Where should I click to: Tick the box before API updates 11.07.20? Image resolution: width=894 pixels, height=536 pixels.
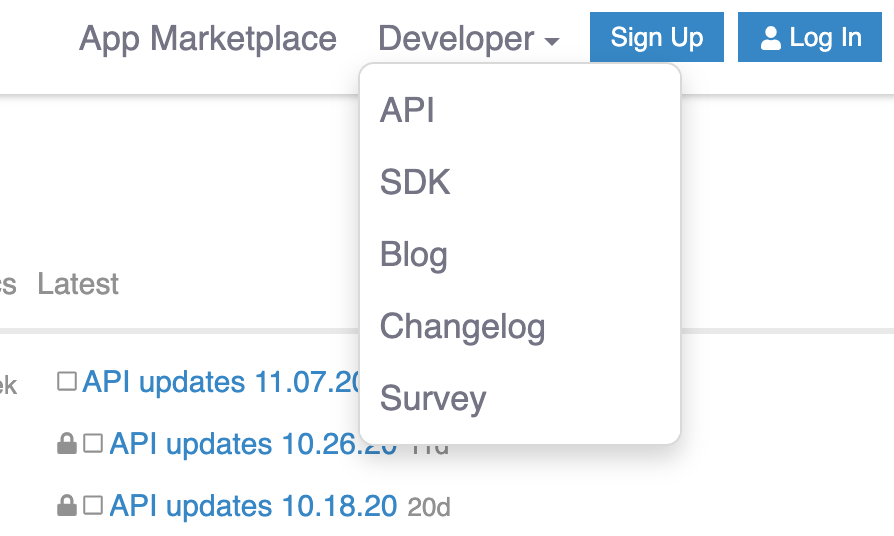coord(67,382)
